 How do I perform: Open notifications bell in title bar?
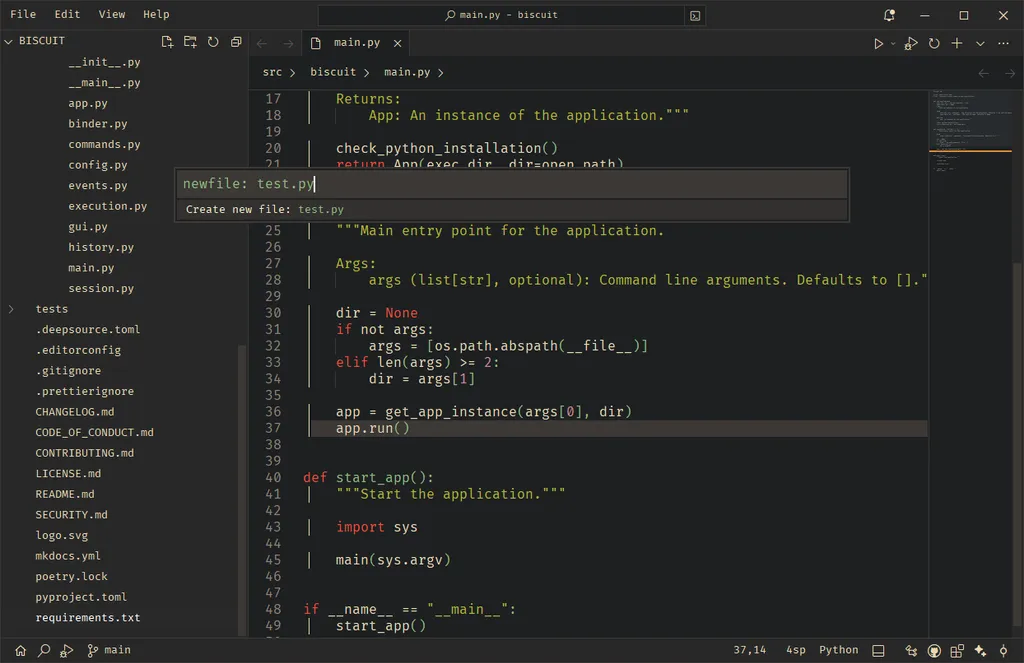[x=889, y=15]
